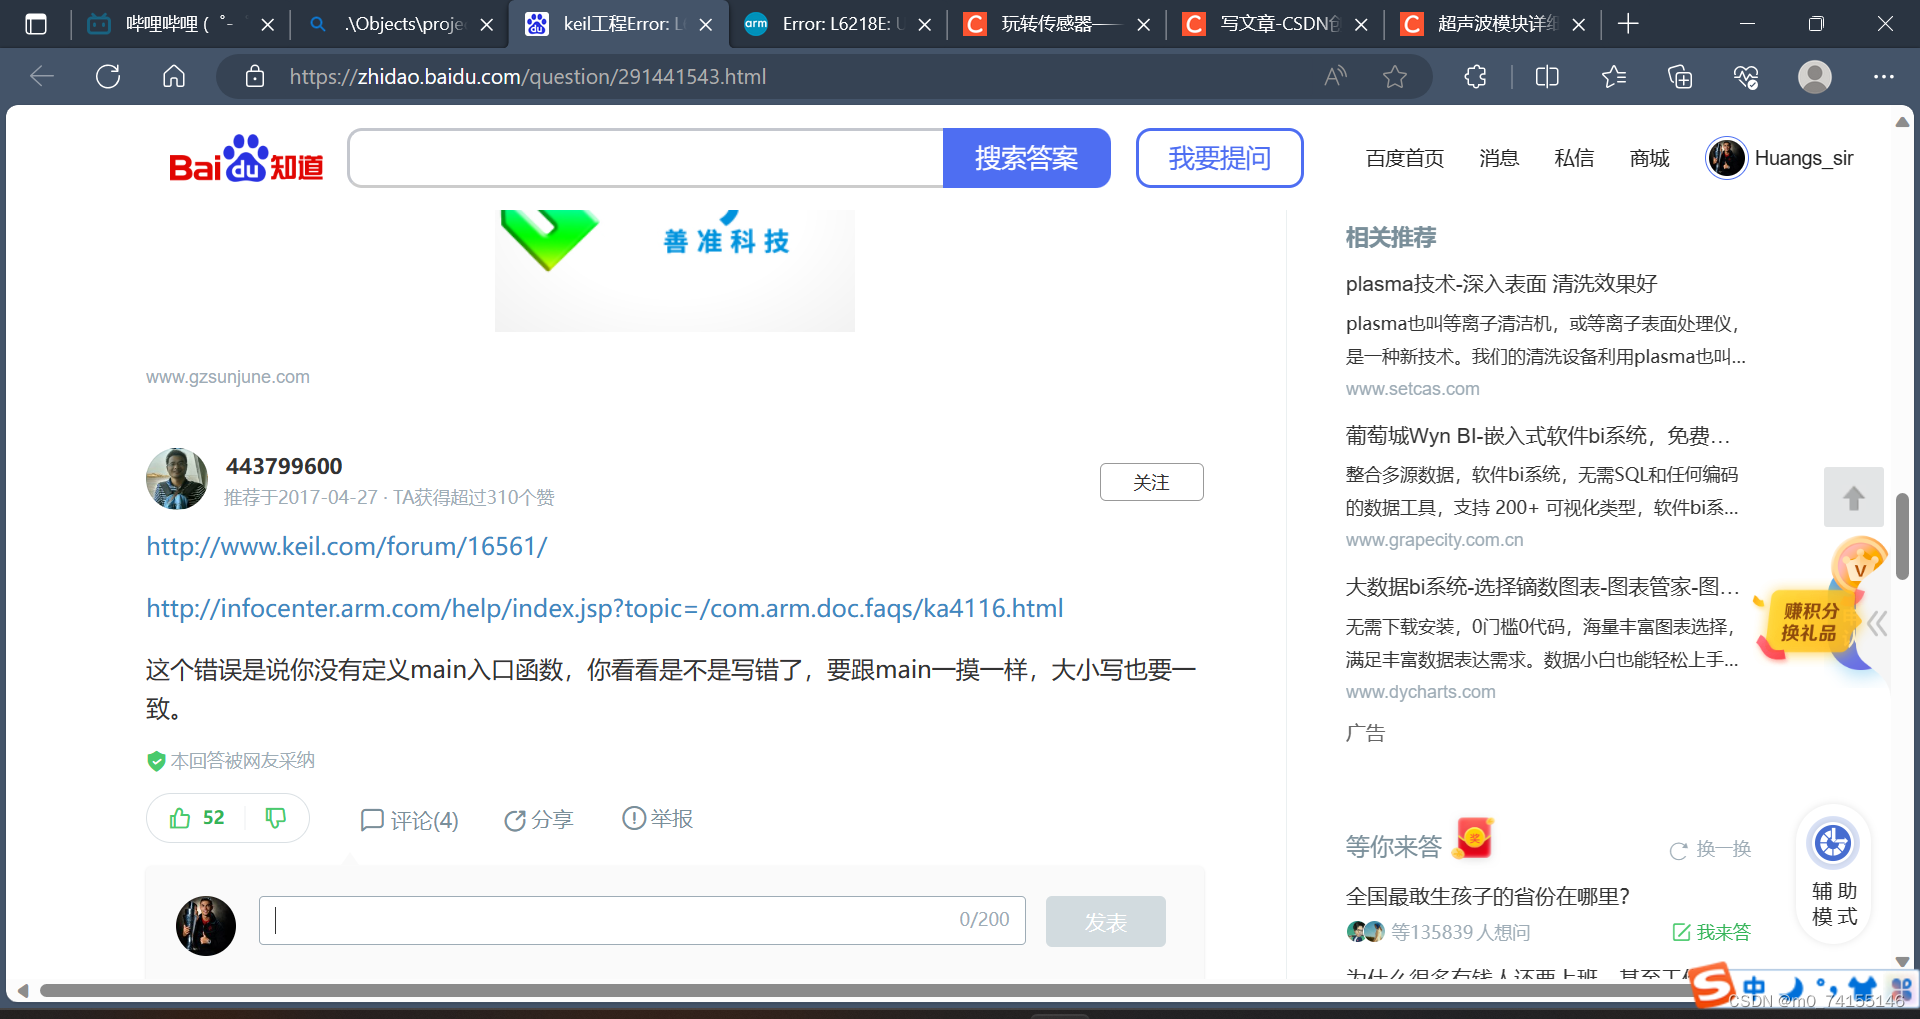Click the 分享 share icon

(537, 819)
